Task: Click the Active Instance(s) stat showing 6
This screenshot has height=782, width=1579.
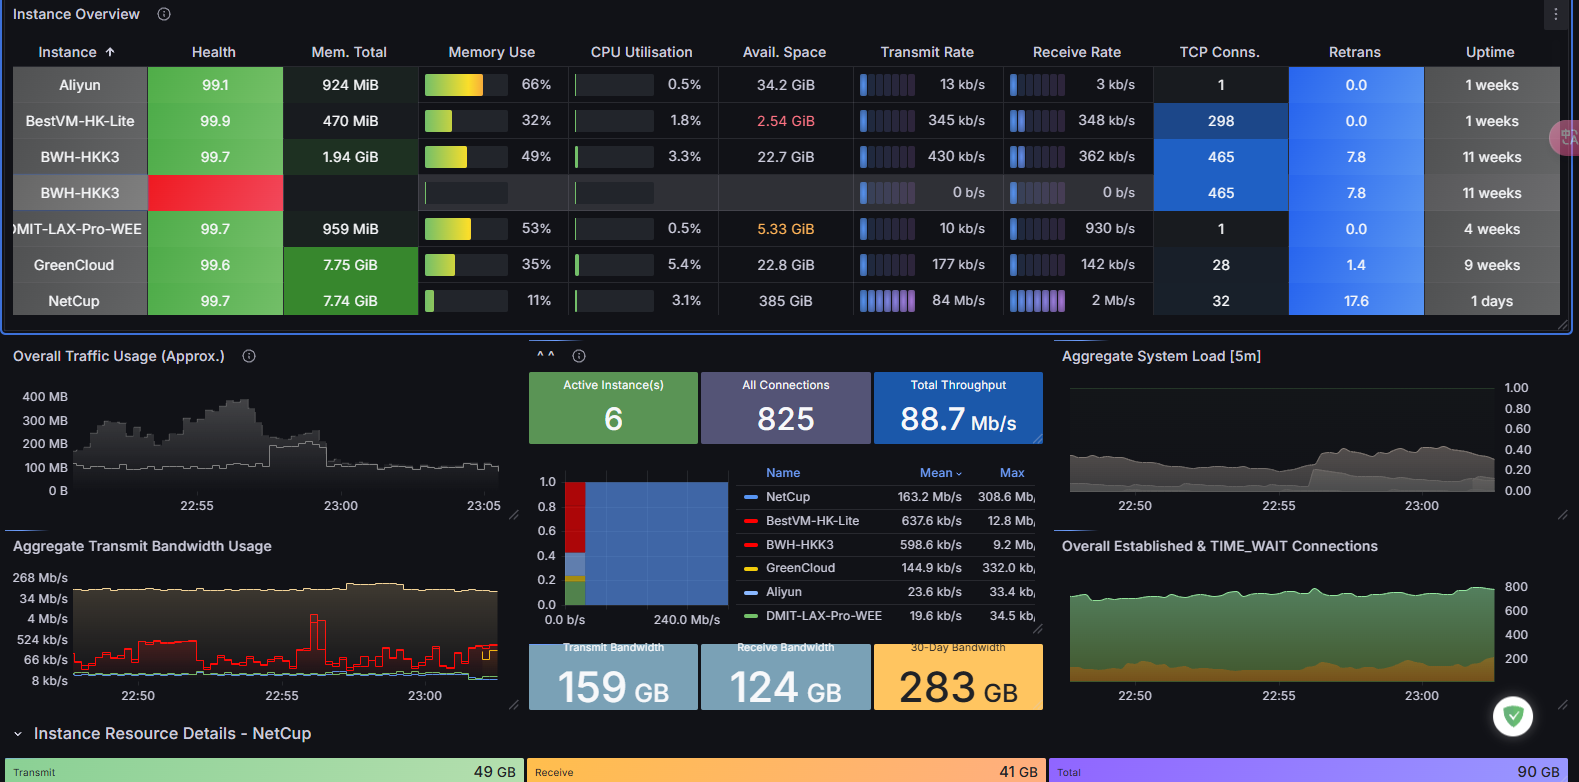Action: tap(613, 408)
